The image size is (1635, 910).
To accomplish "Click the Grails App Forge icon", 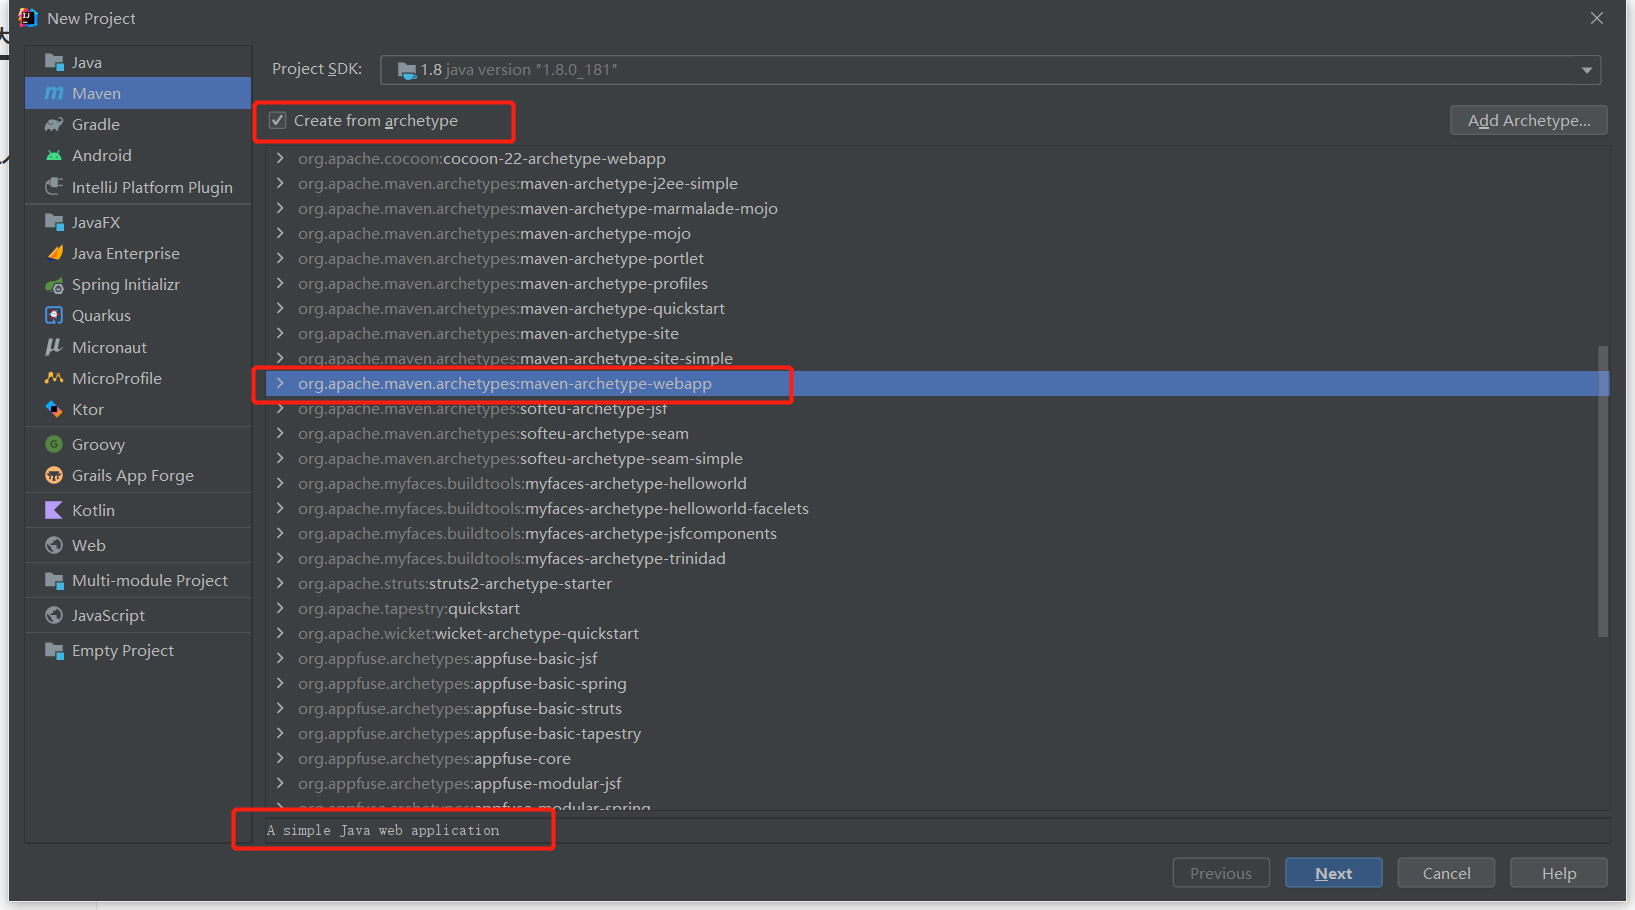I will coord(54,475).
